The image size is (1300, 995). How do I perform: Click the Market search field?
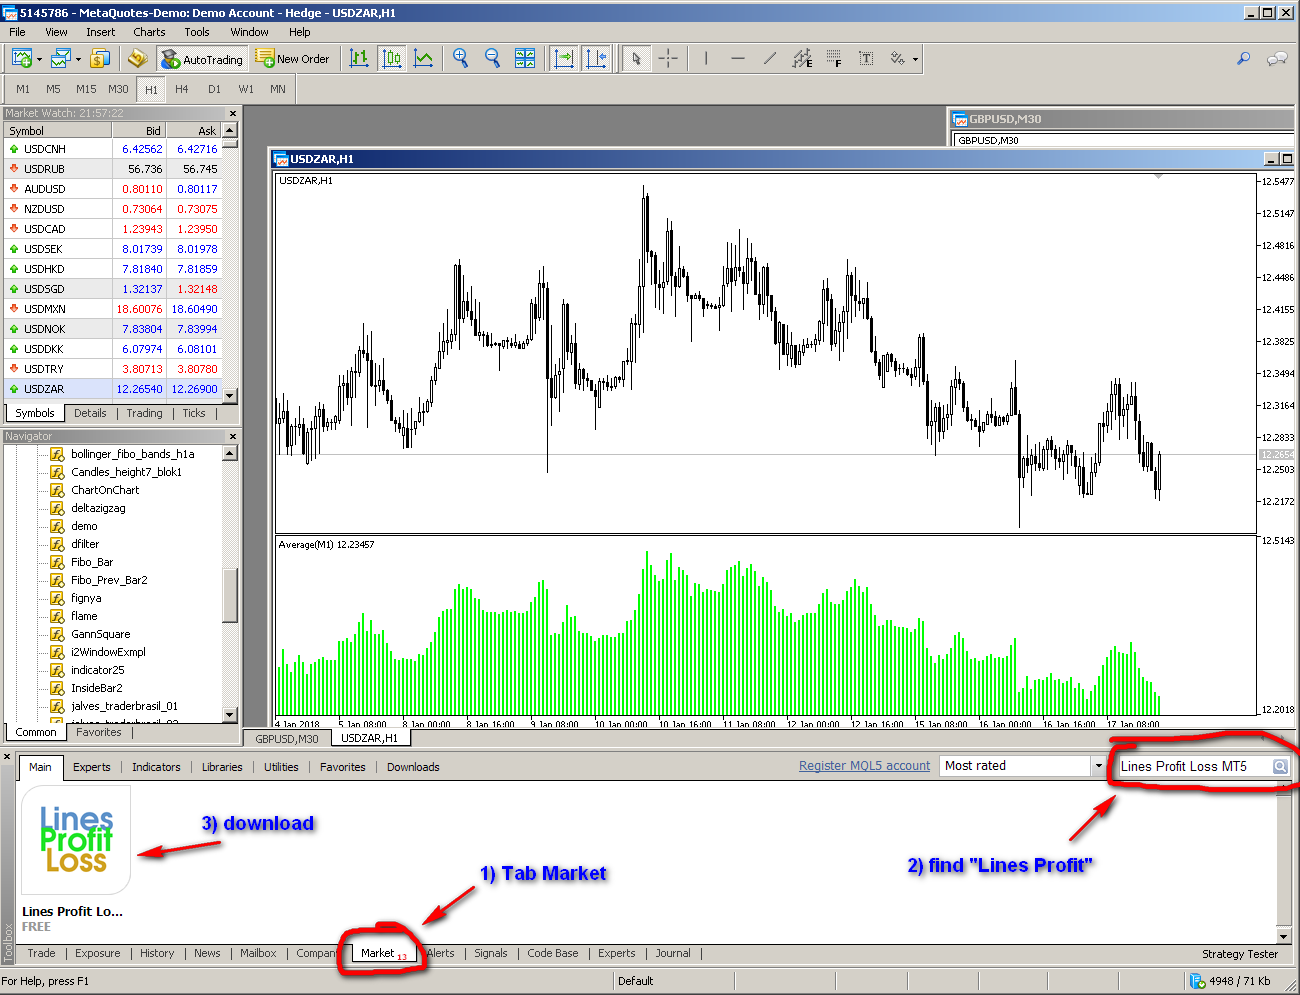[1194, 766]
